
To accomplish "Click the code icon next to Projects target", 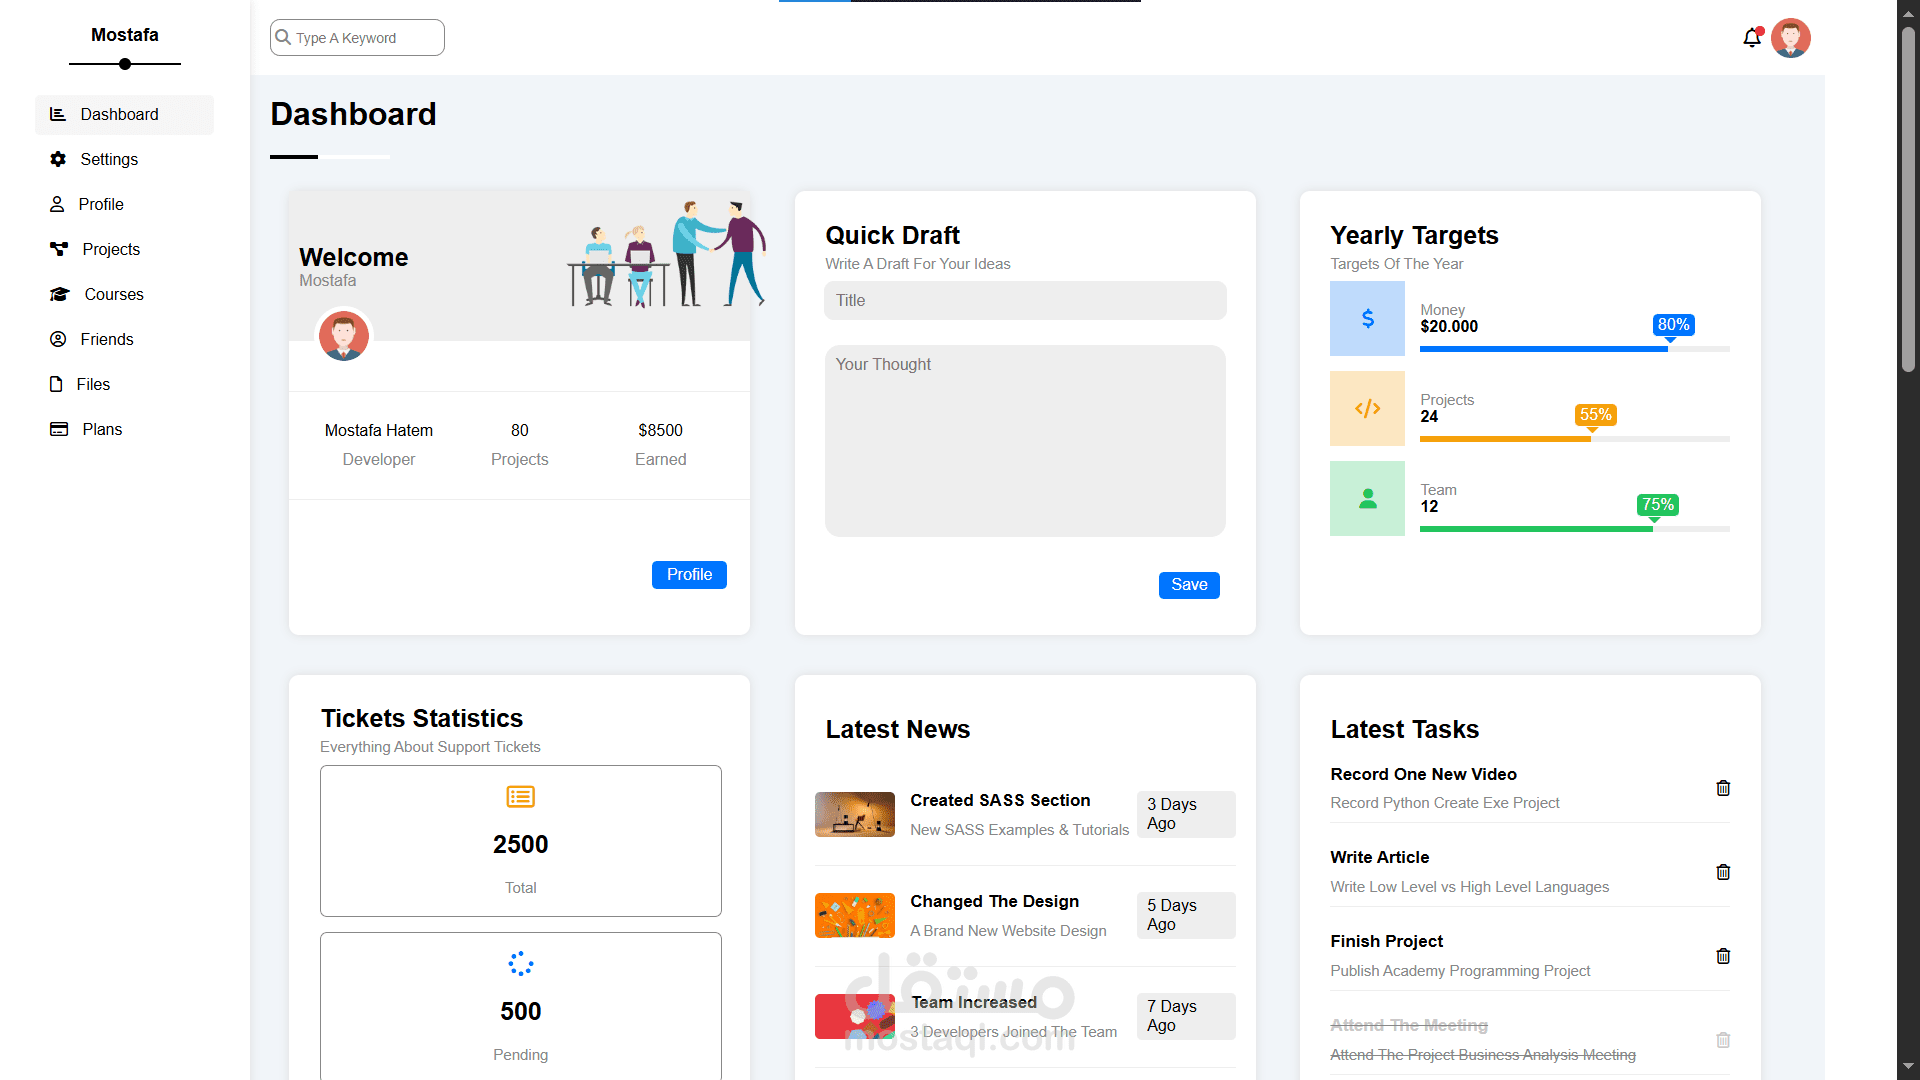I will click(x=1366, y=408).
